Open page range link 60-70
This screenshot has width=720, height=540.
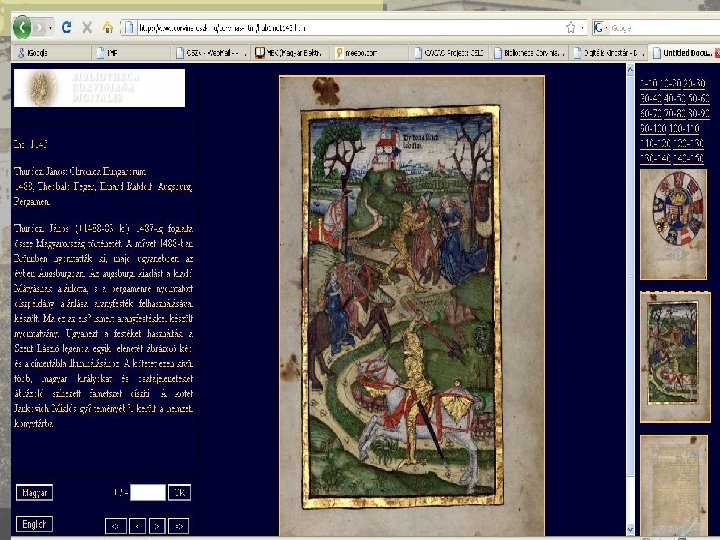tap(651, 113)
